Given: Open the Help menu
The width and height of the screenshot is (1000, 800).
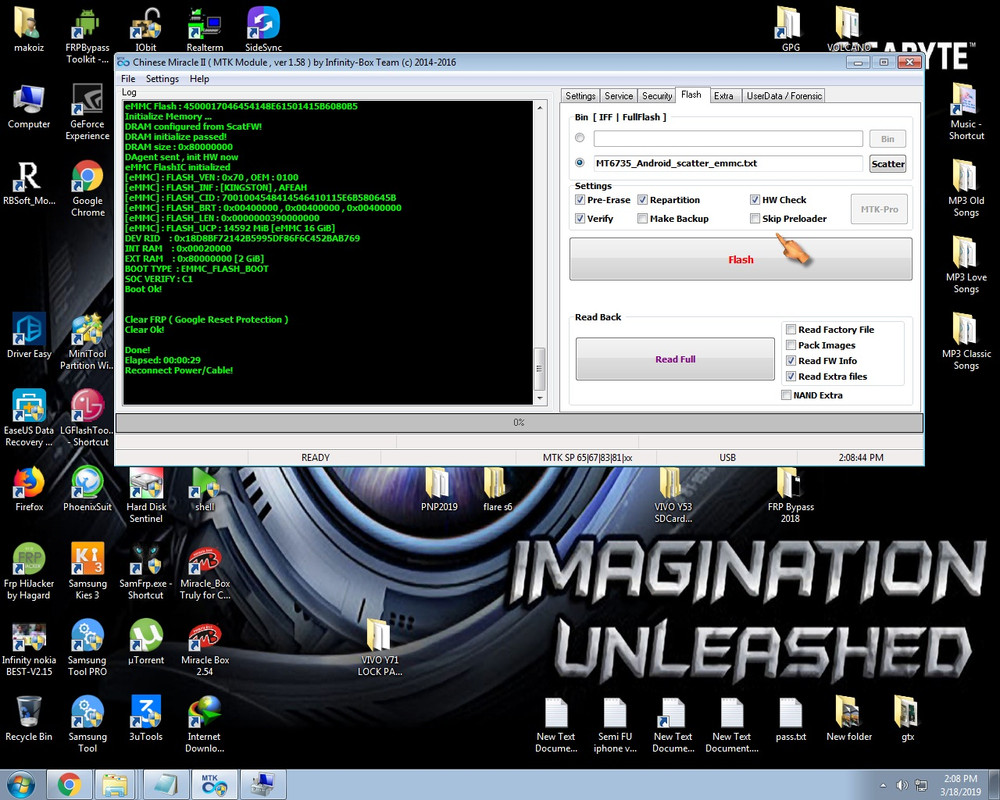Looking at the screenshot, I should coord(199,78).
